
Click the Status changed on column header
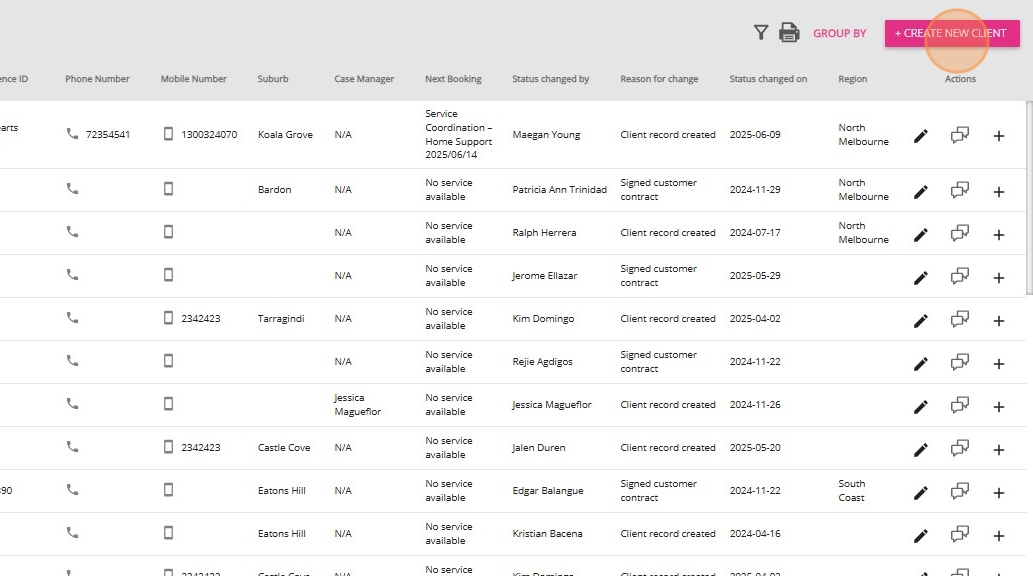pos(768,78)
